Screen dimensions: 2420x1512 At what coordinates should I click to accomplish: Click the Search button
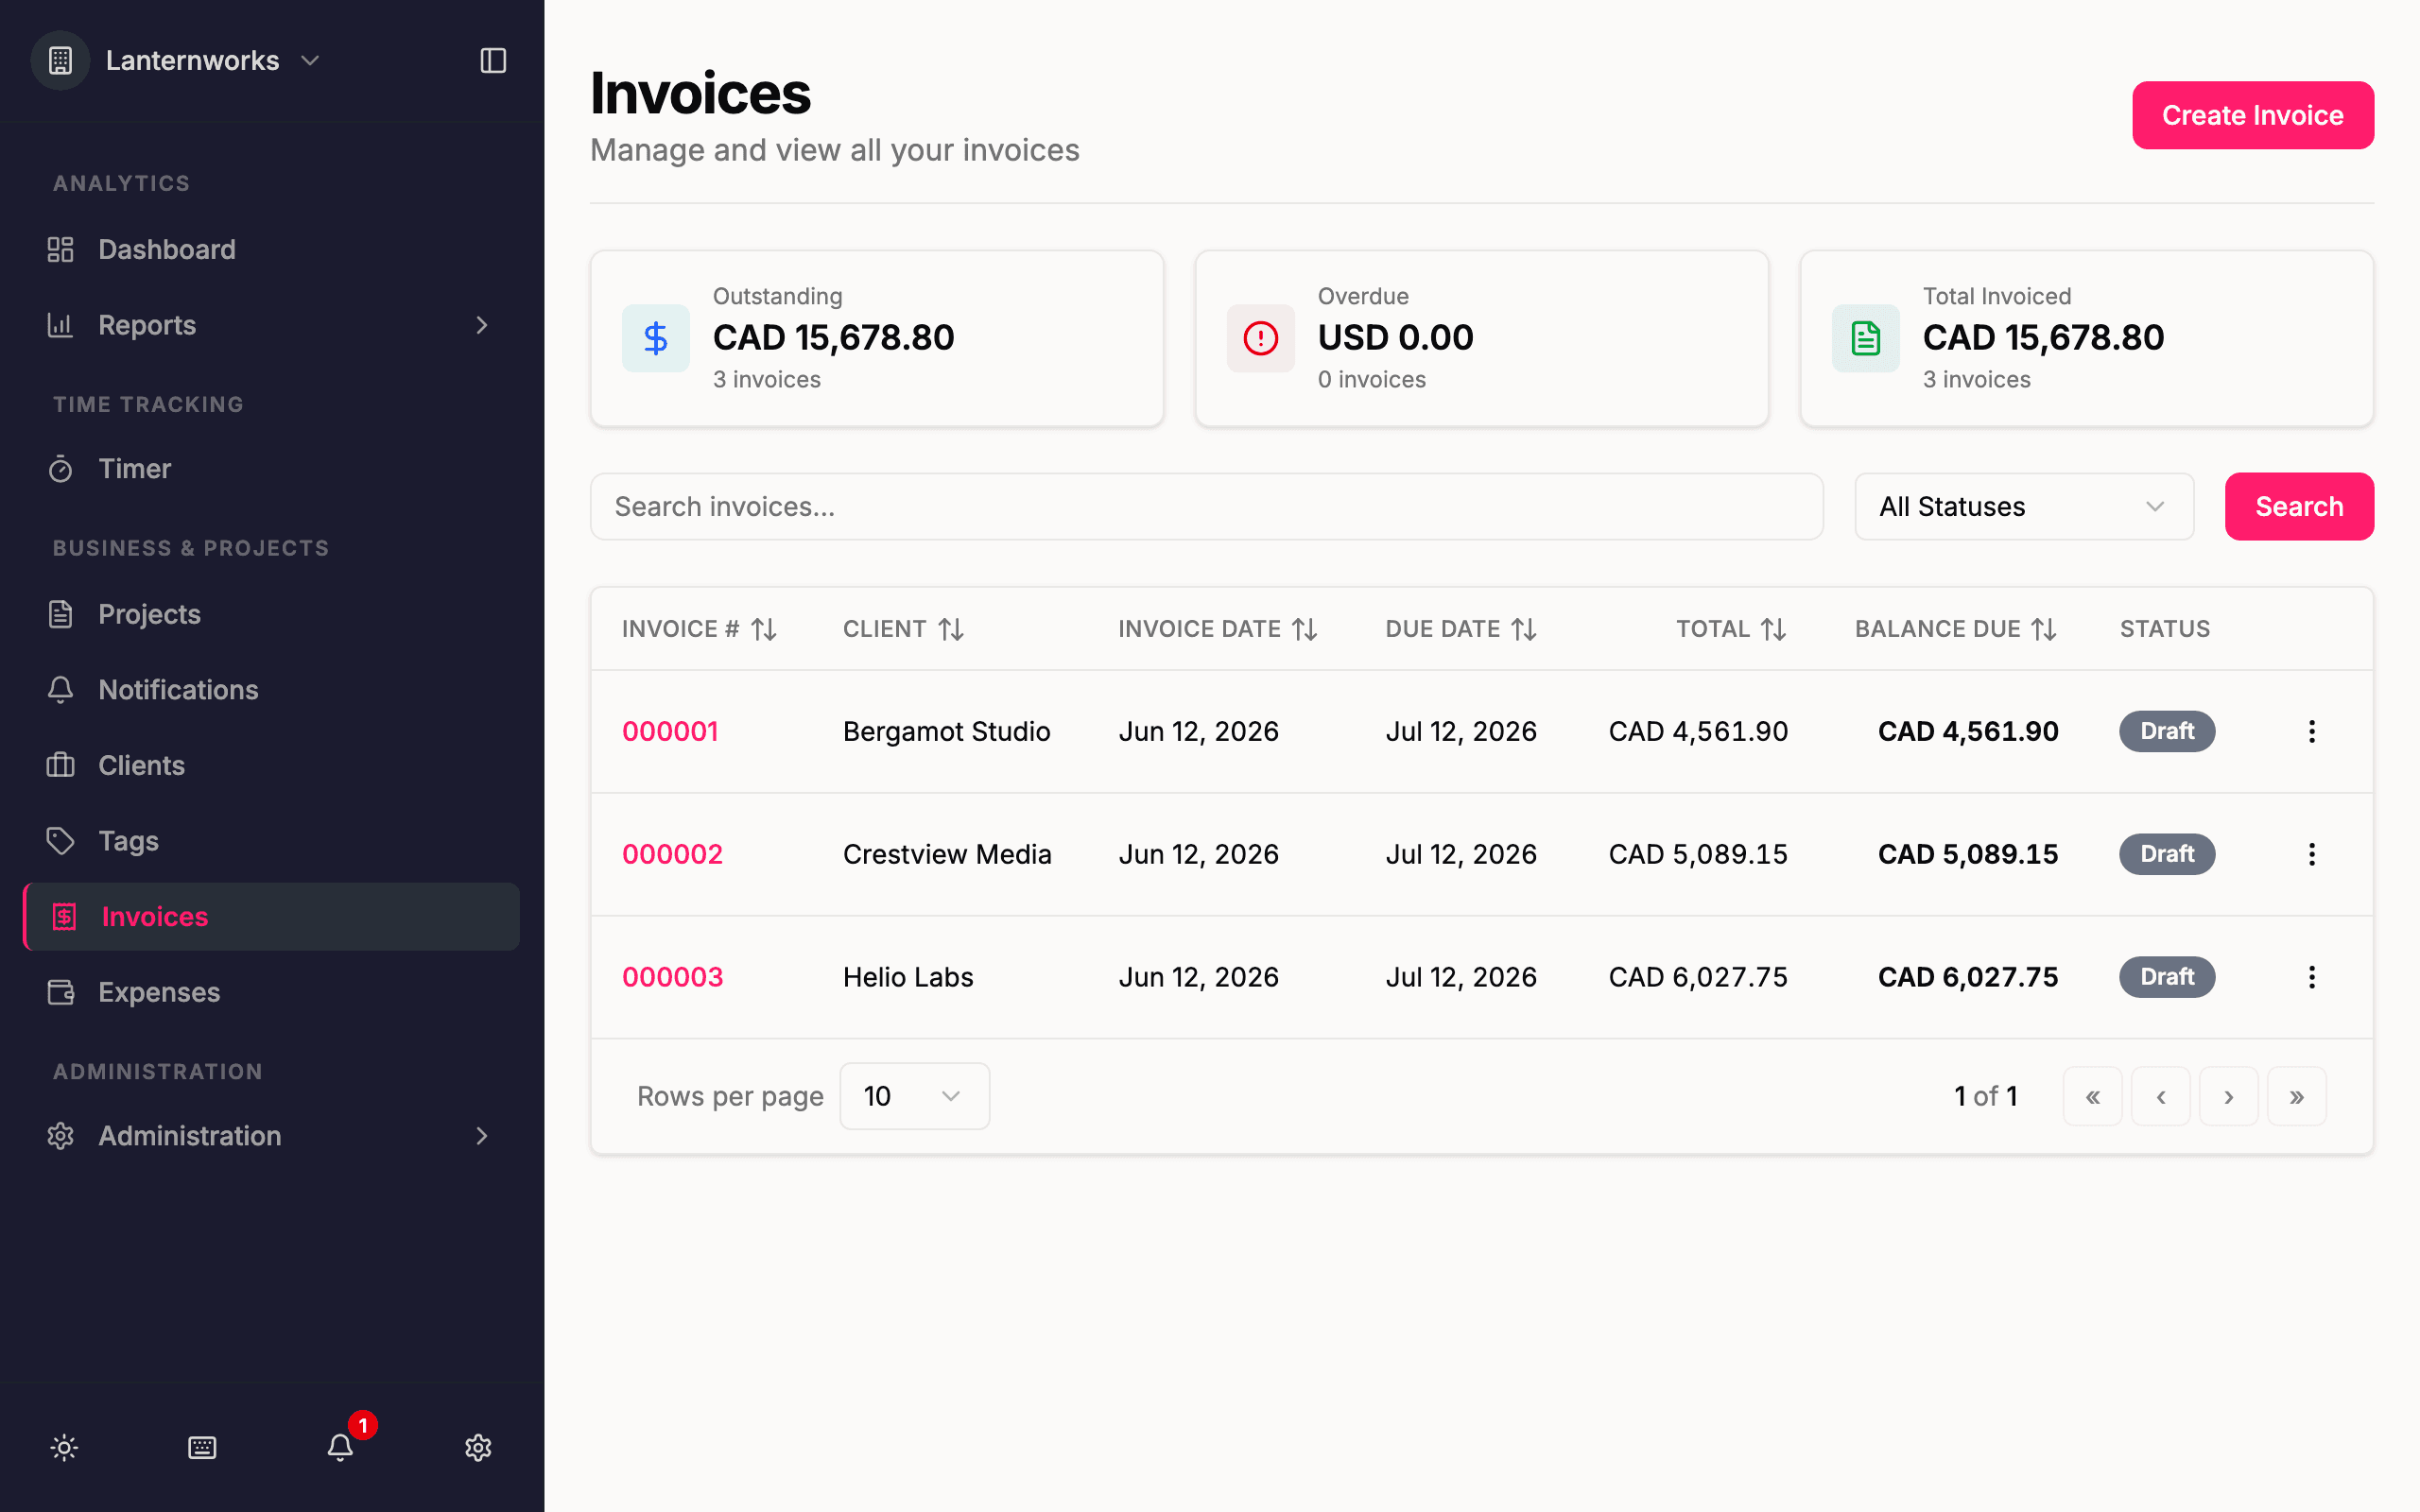tap(2299, 506)
